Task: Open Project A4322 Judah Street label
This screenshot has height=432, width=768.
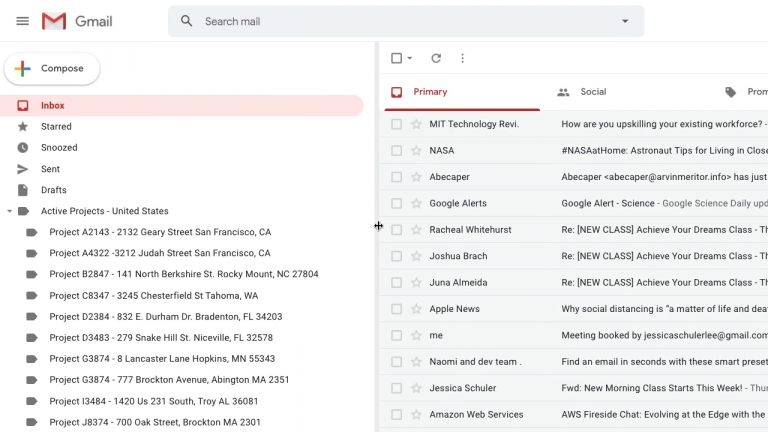Action: pyautogui.click(x=160, y=253)
